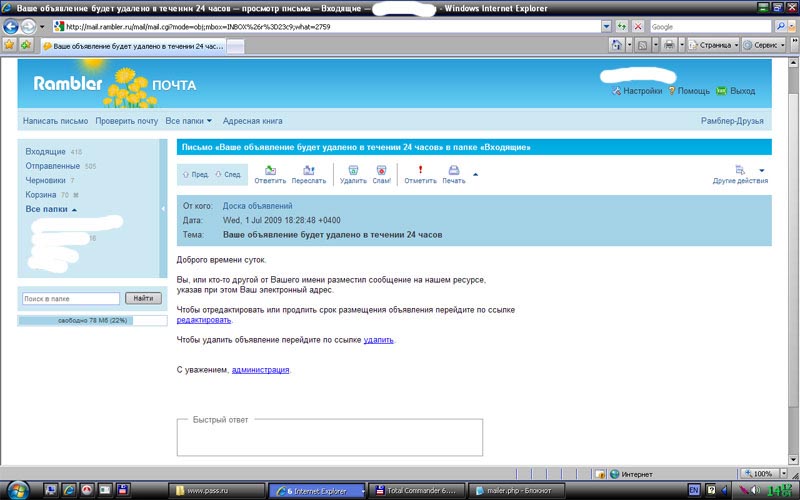Viewport: 800px width, 500px height.
Task: Click Выход to log out
Action: click(x=736, y=91)
